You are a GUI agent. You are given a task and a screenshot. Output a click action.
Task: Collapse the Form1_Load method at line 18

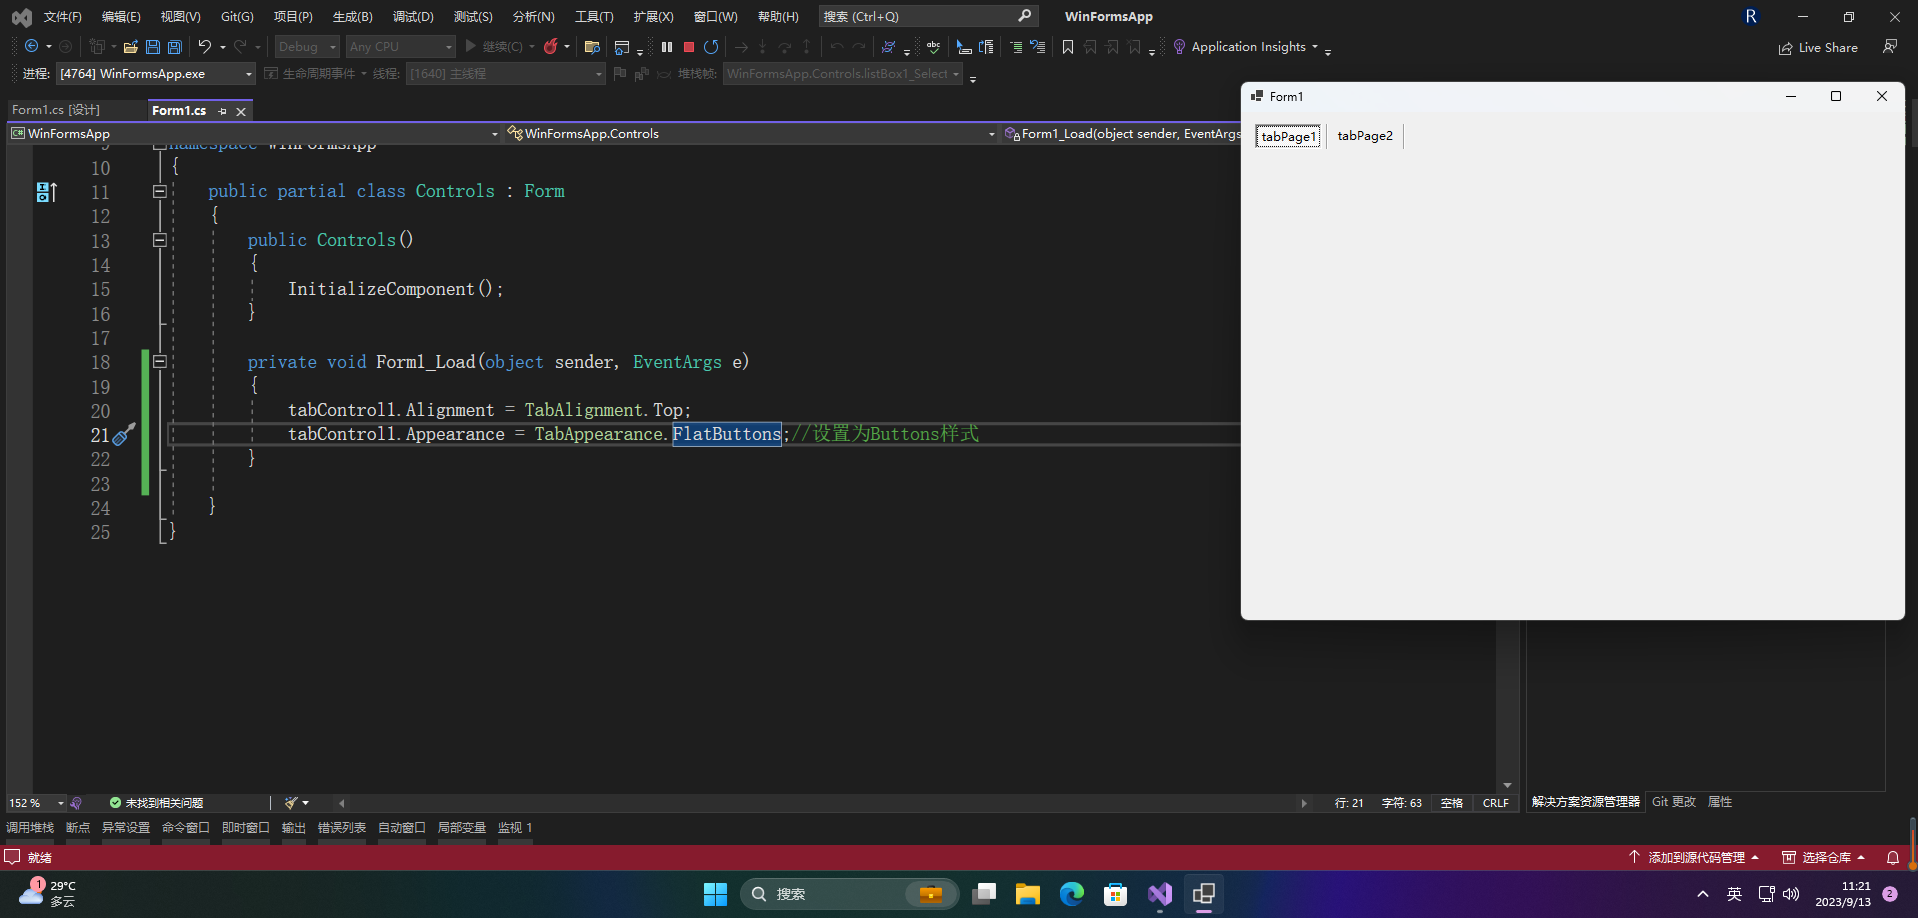click(x=160, y=362)
